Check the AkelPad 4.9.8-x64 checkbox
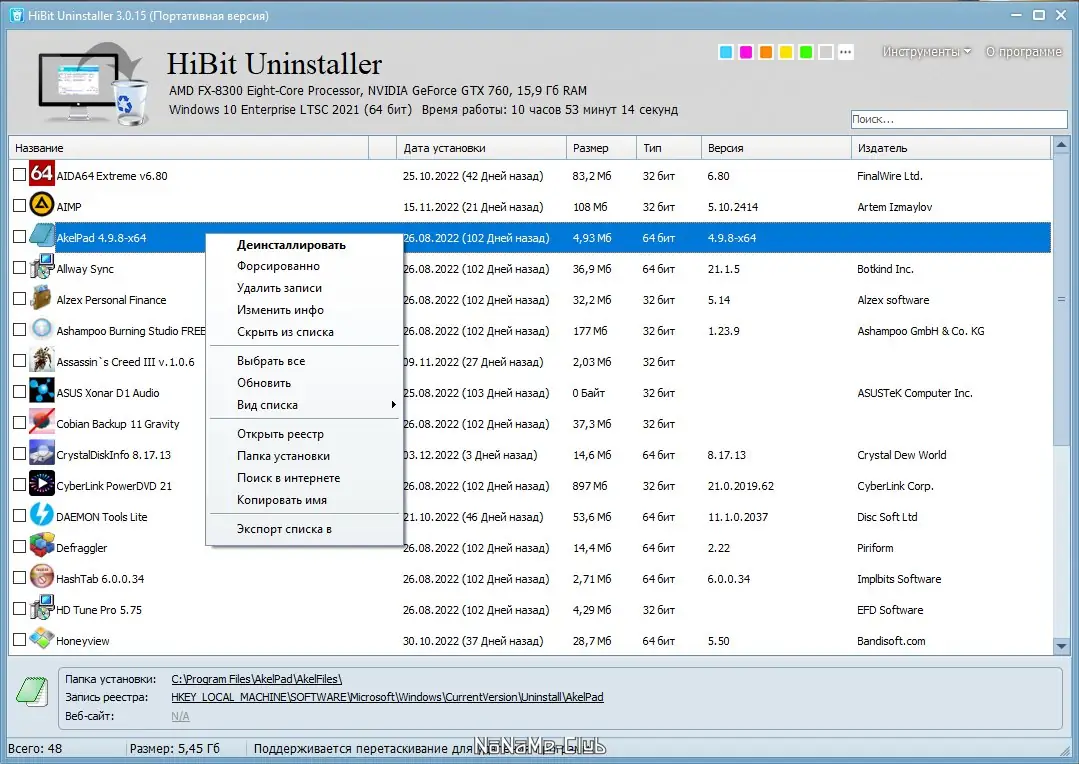The height and width of the screenshot is (764, 1079). (19, 237)
